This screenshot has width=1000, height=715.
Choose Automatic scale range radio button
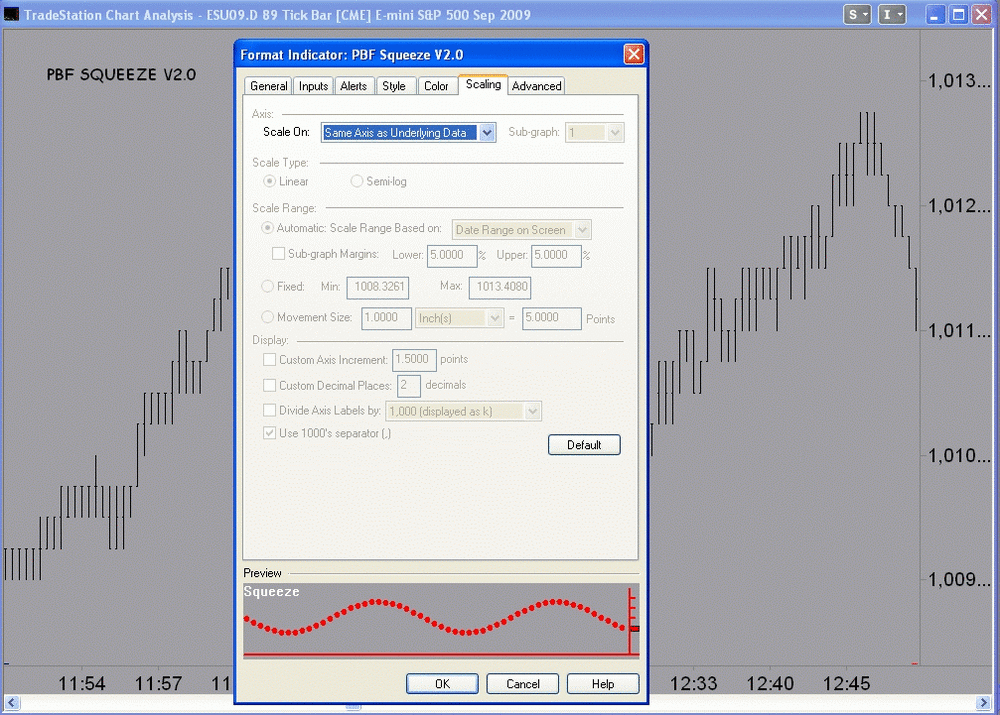pos(267,228)
